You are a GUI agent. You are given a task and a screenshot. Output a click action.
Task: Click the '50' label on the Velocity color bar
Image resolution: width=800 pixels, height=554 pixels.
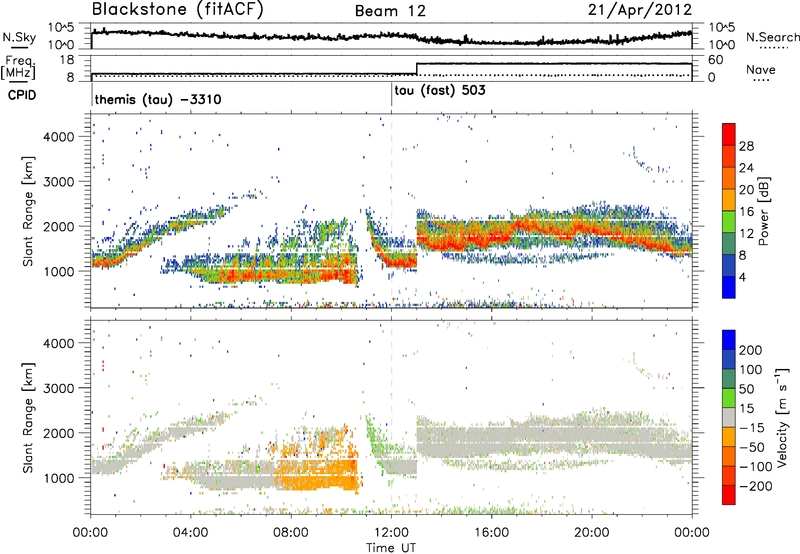(x=746, y=389)
